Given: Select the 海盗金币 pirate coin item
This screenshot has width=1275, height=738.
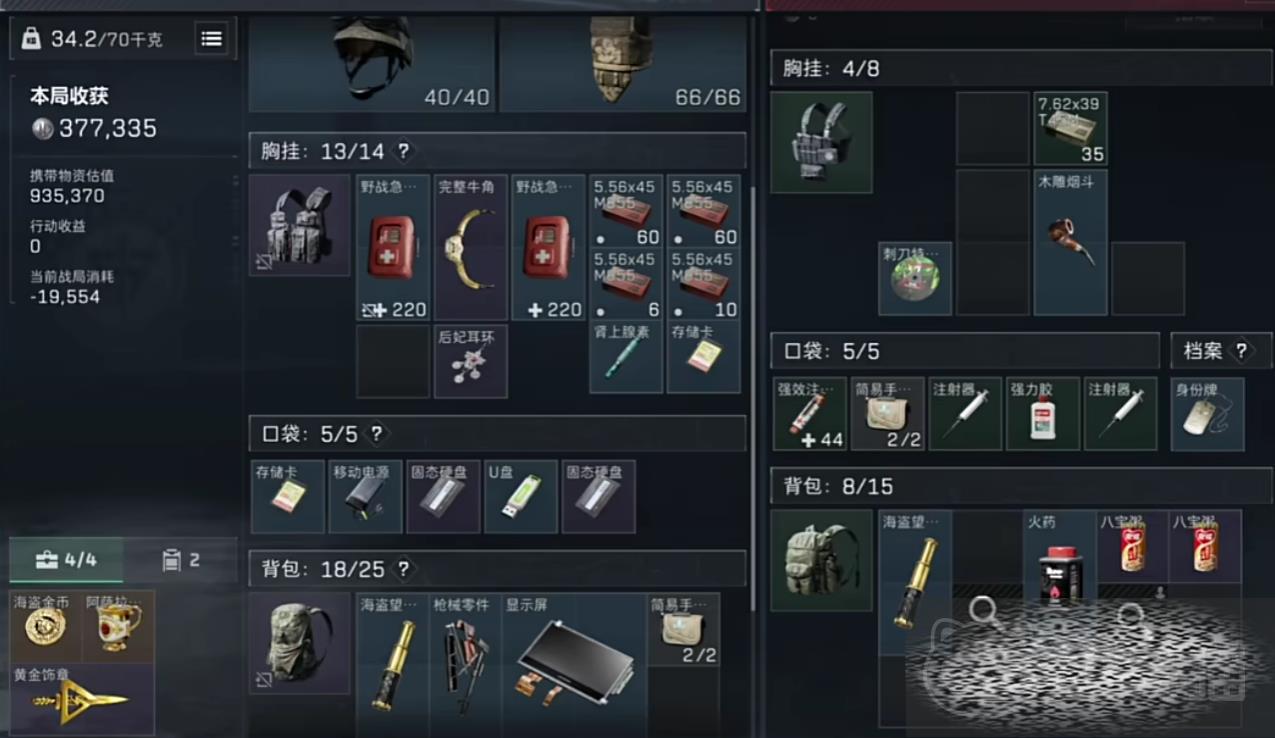Looking at the screenshot, I should 46,626.
